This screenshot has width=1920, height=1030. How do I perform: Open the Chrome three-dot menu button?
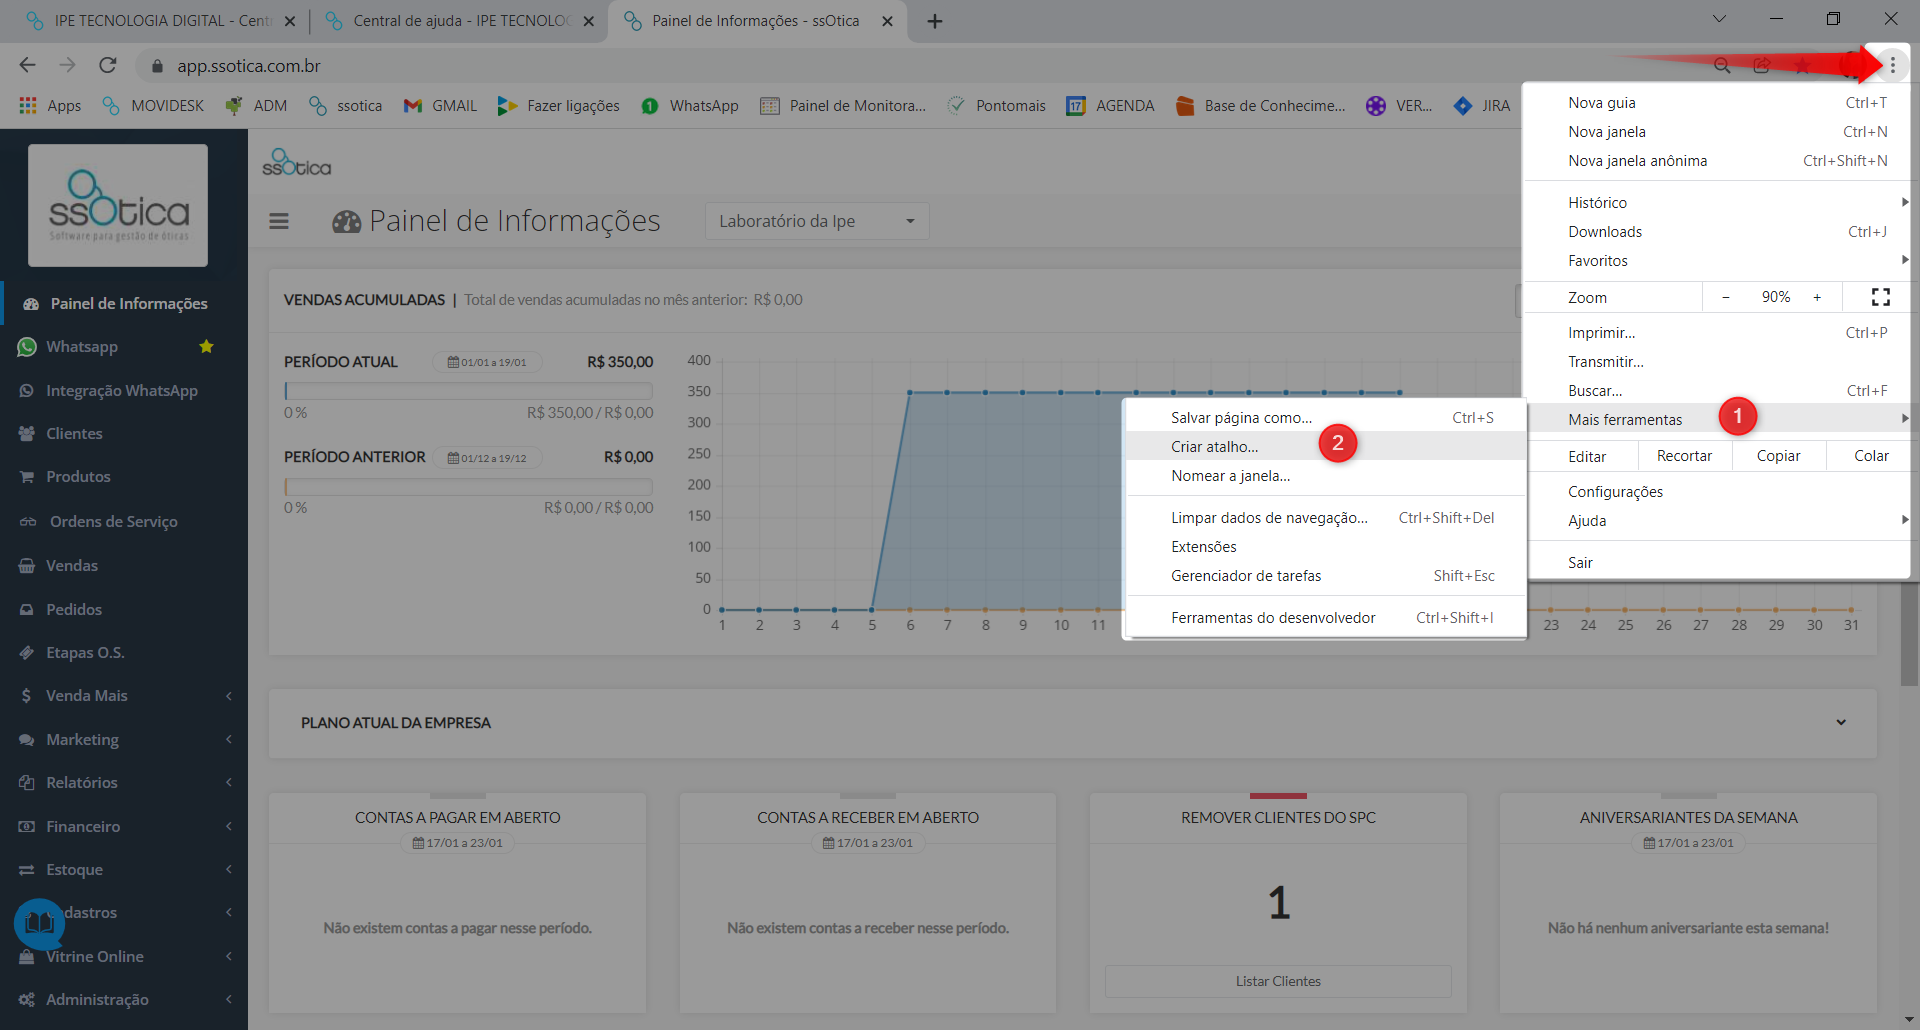coord(1892,65)
